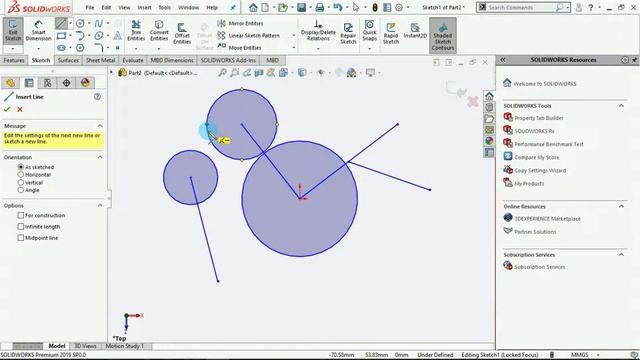
Task: Enable Infinite length checkbox
Action: click(21, 226)
